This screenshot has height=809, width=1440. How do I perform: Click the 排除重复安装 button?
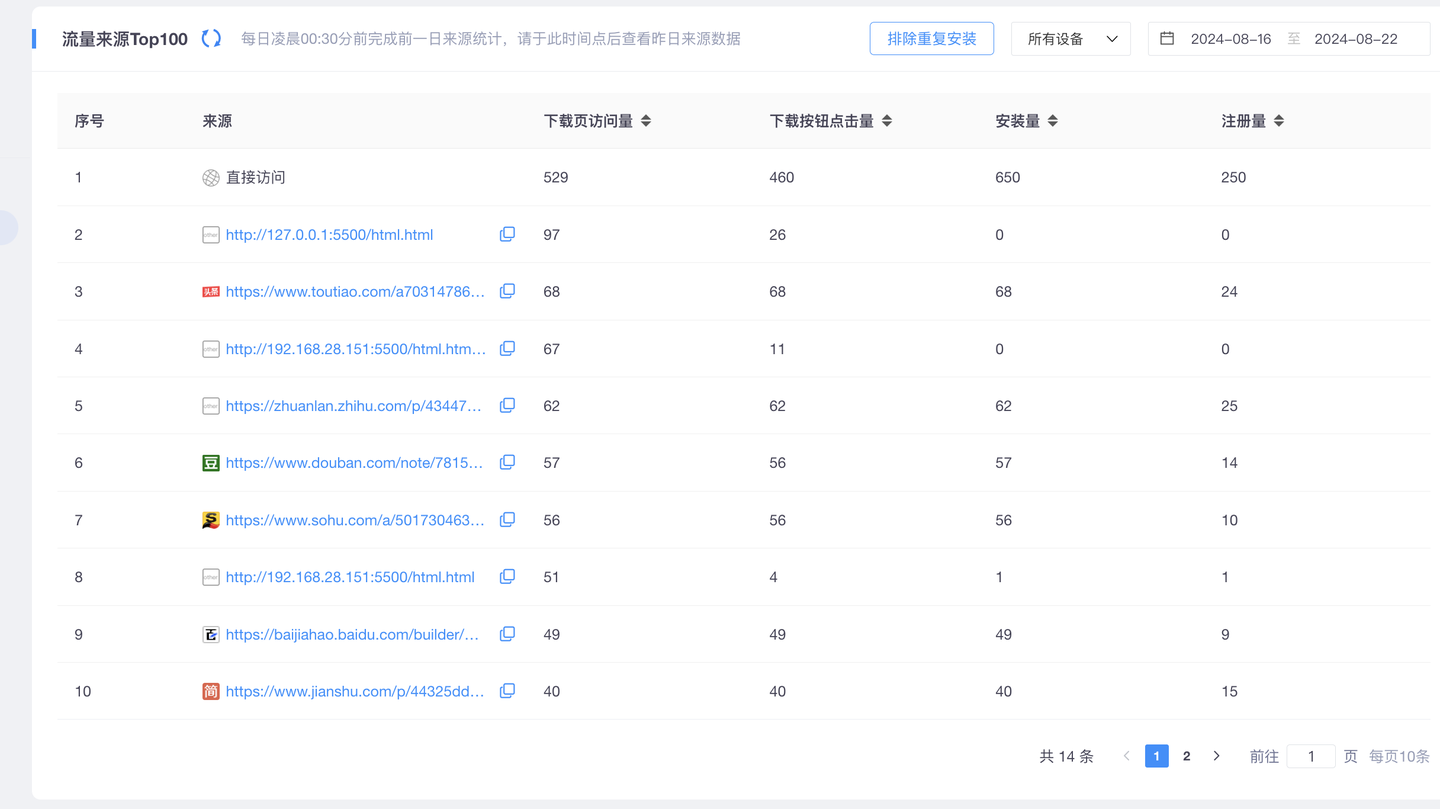pos(932,39)
